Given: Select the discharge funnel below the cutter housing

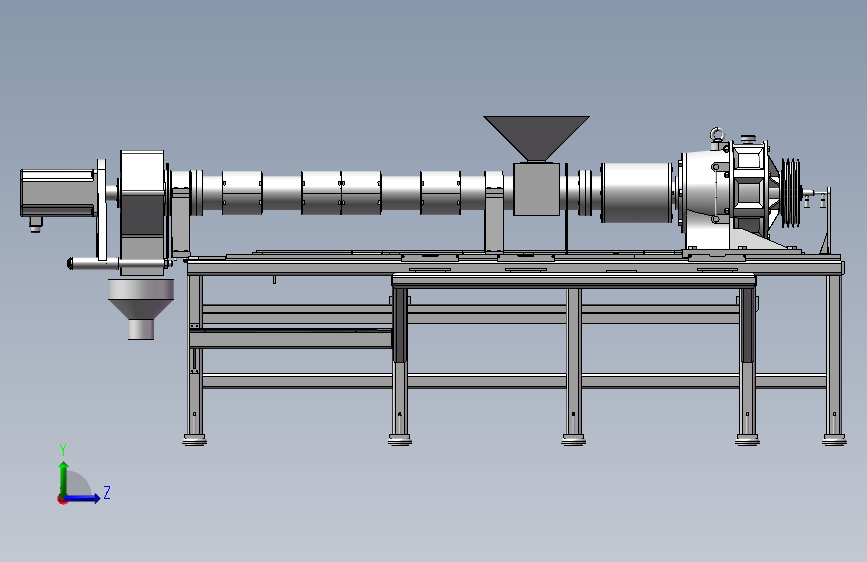Looking at the screenshot, I should (x=141, y=308).
